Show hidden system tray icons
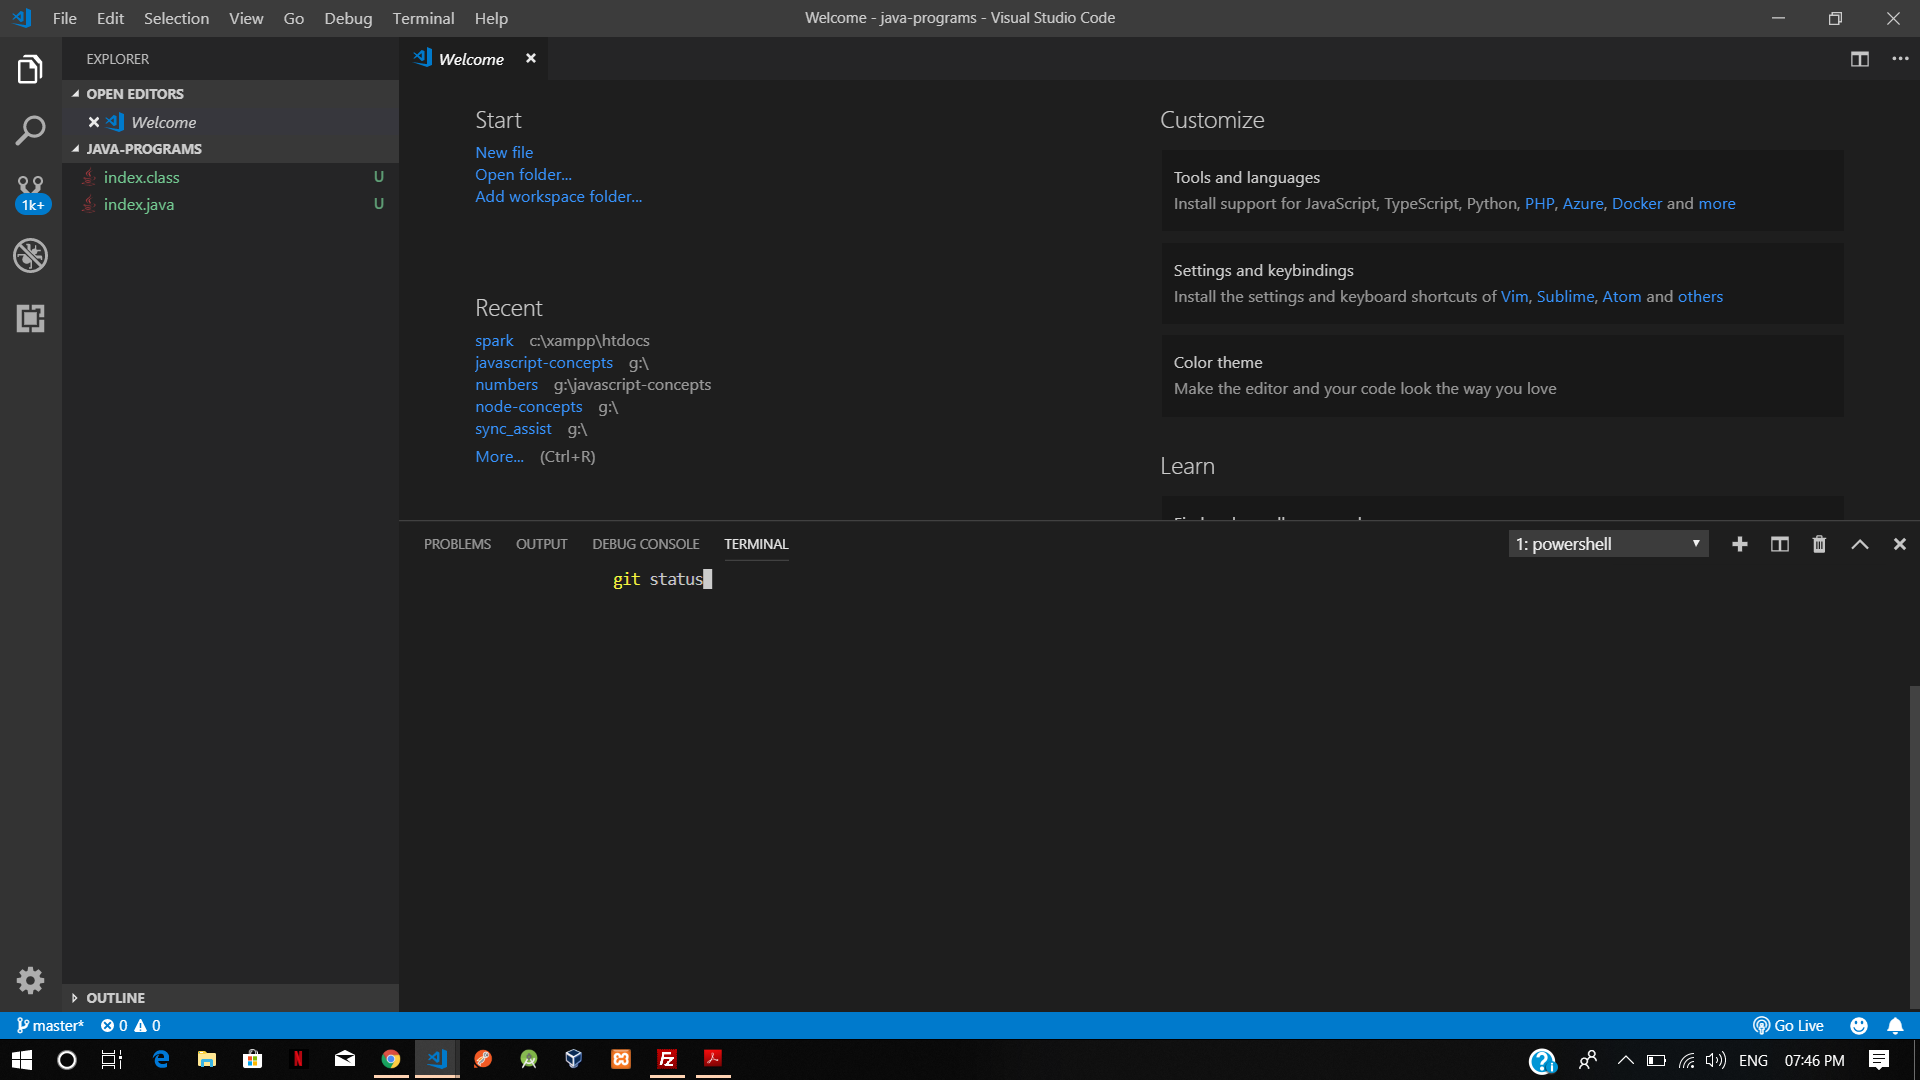Screen dimensions: 1920x1080 click(x=1625, y=1060)
